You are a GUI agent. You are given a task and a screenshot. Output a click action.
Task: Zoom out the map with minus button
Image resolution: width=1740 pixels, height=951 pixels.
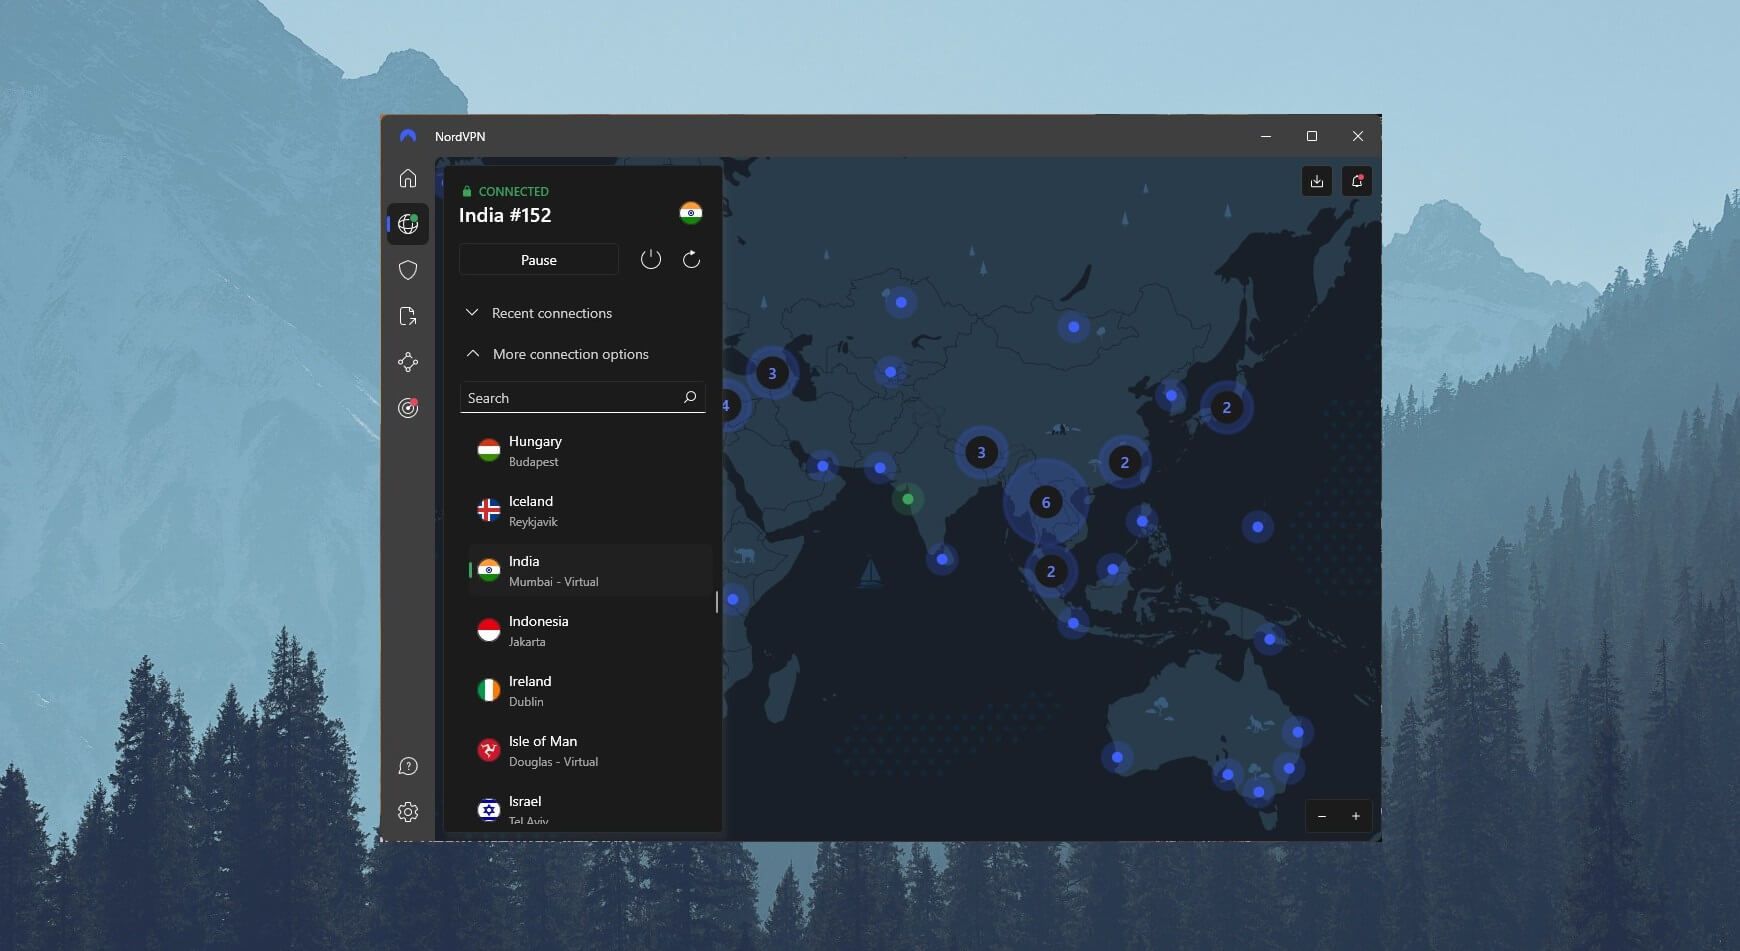tap(1322, 816)
